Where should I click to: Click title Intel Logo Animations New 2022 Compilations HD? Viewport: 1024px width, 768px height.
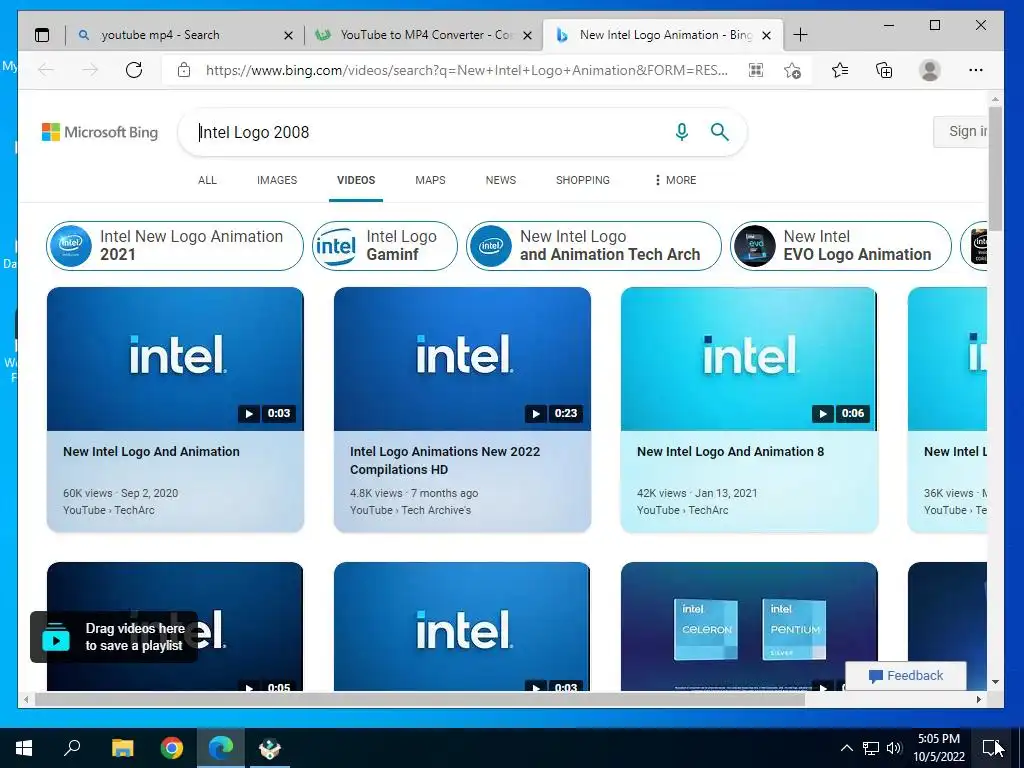(445, 460)
